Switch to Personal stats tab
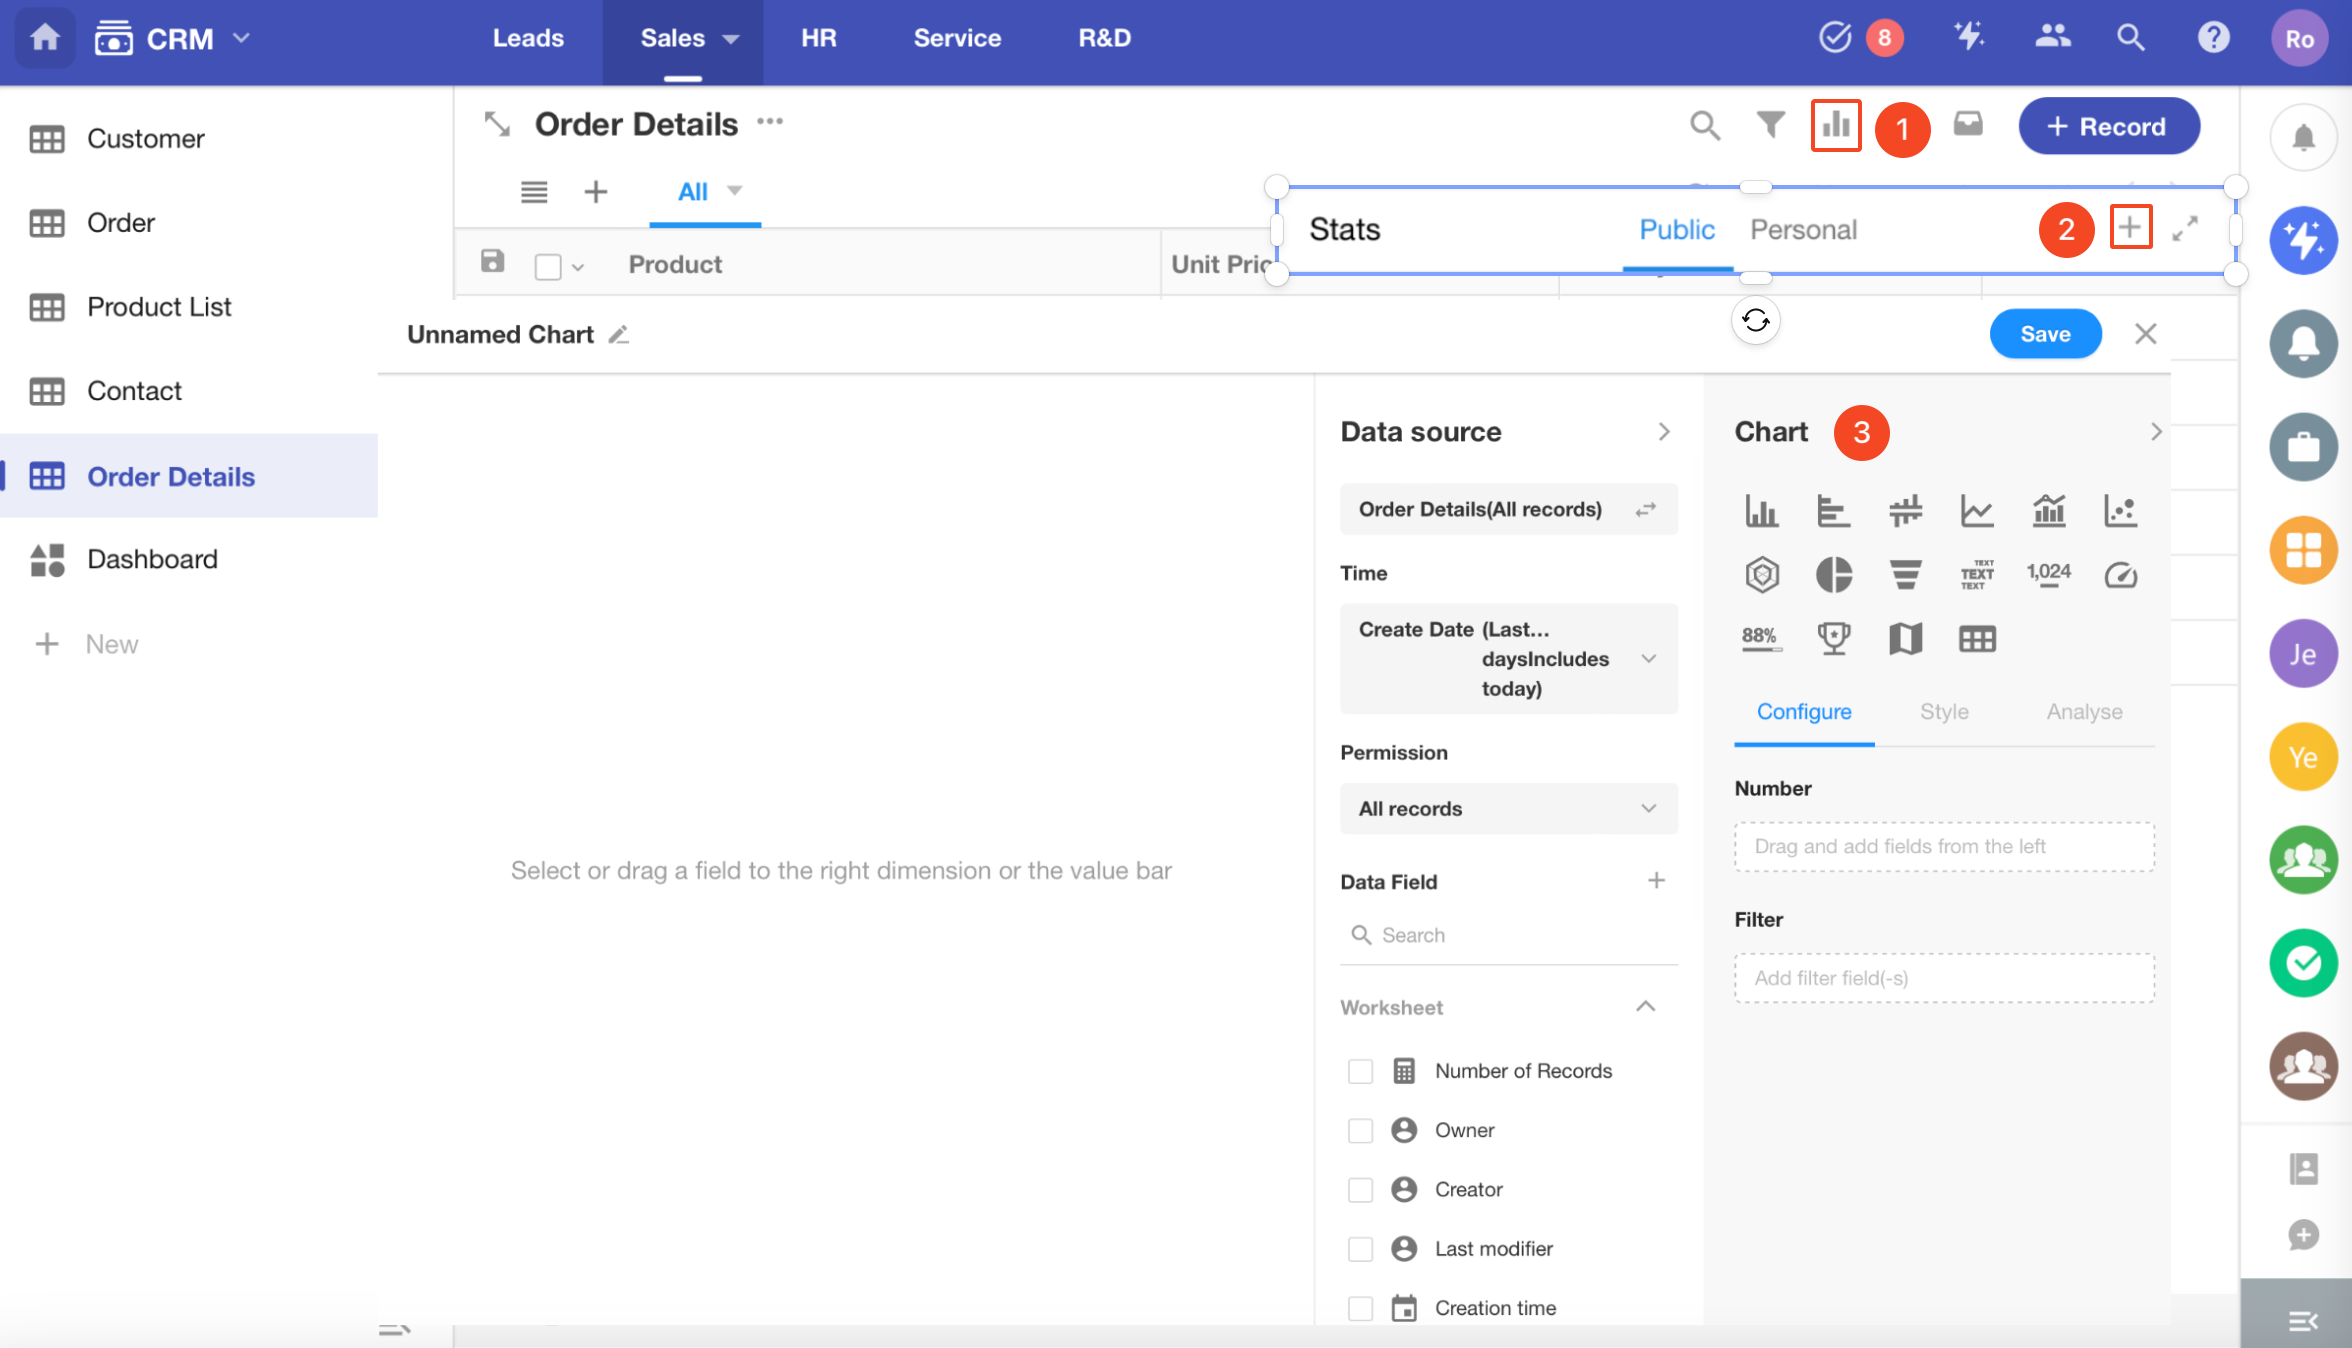 coord(1803,230)
